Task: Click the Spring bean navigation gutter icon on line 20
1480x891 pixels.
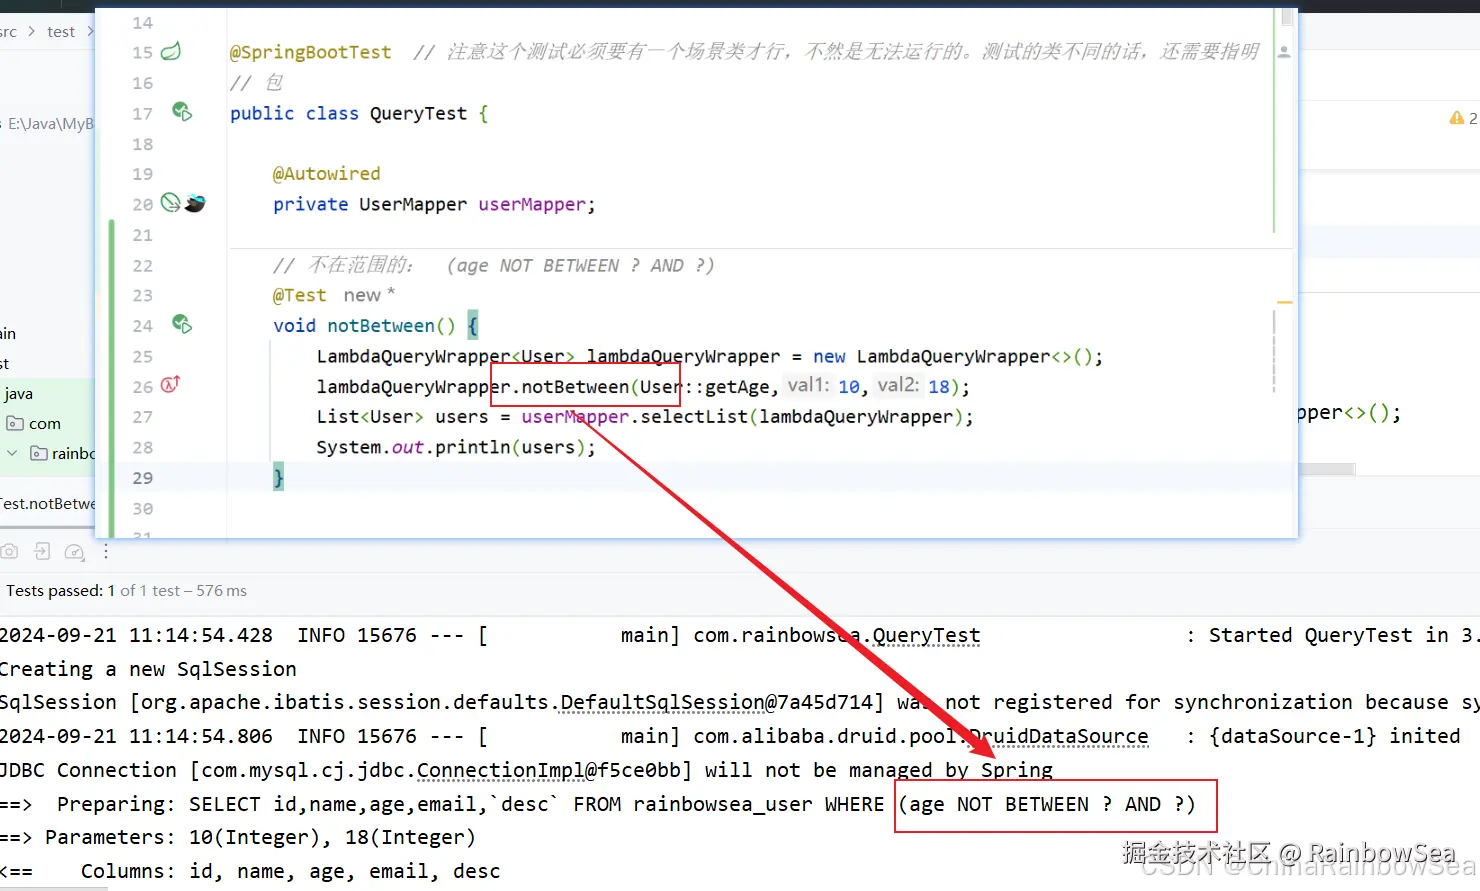Action: coord(171,203)
